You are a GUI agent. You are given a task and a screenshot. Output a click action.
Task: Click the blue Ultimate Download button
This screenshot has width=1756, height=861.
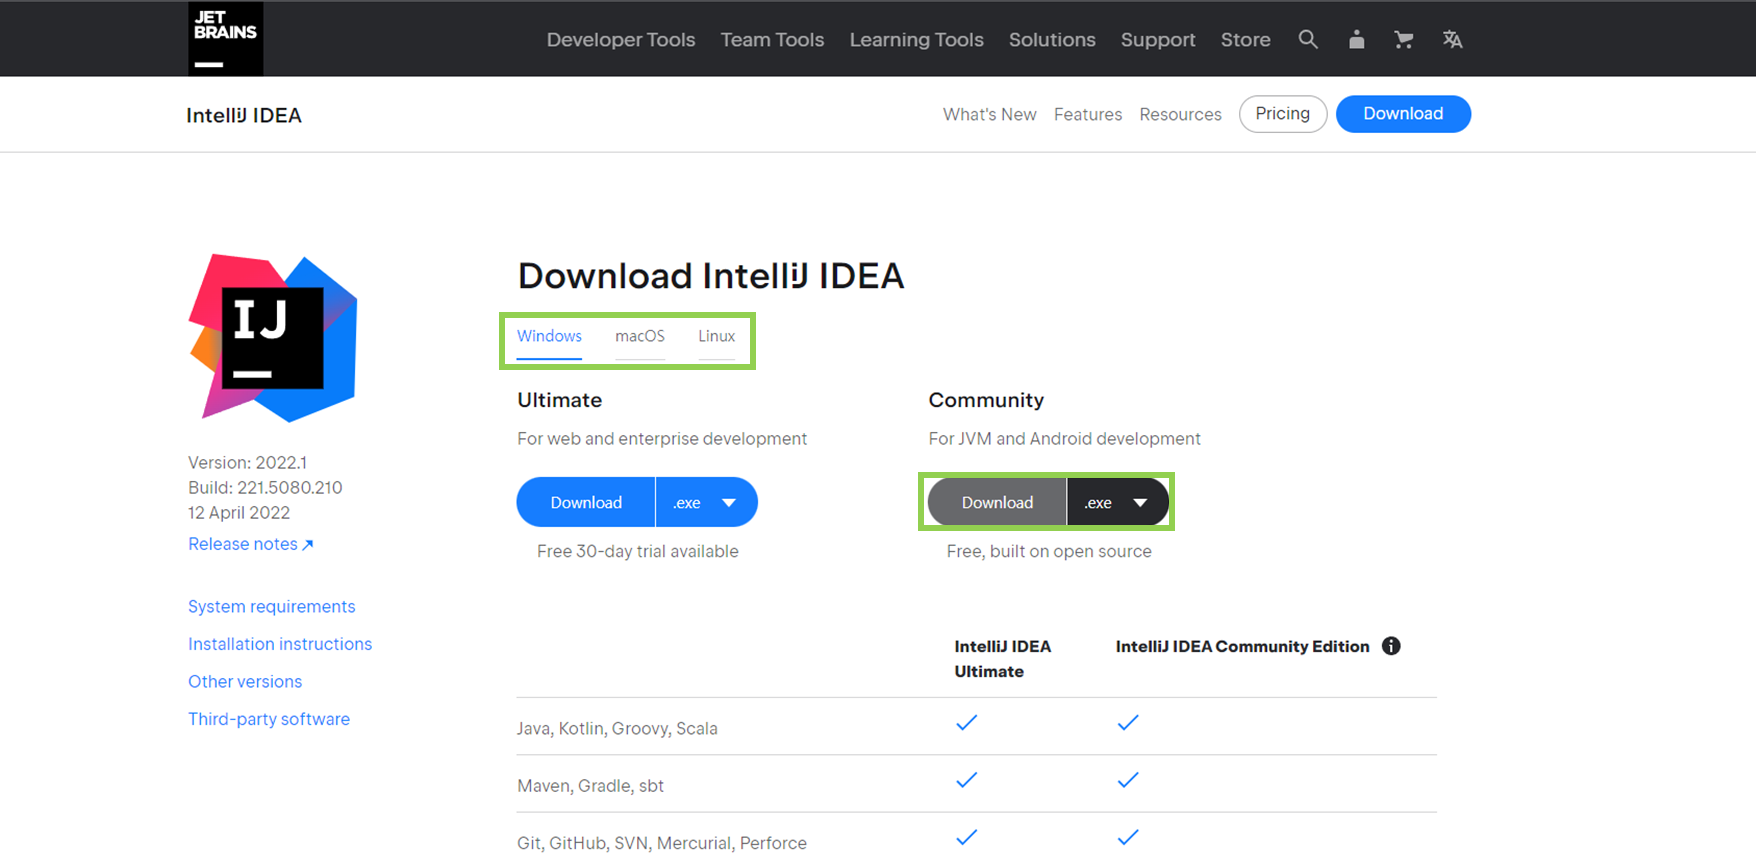pos(586,502)
